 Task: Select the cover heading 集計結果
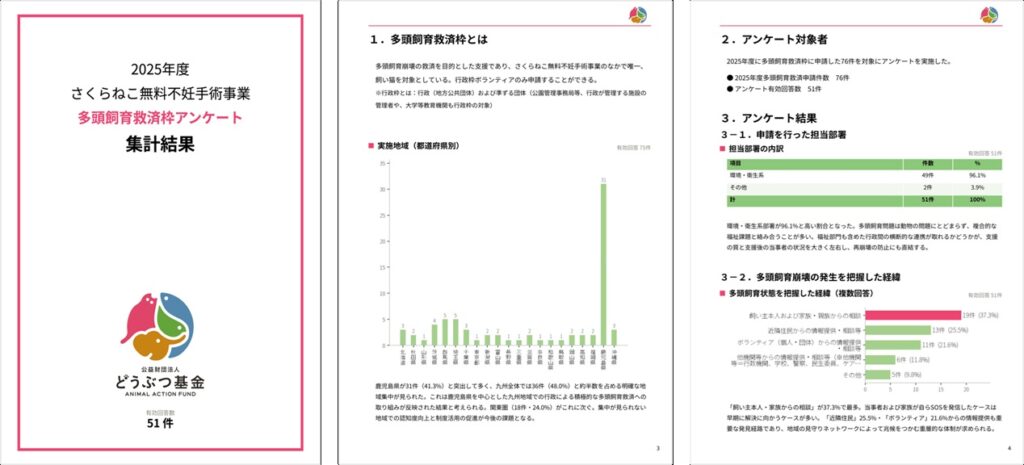coord(160,144)
